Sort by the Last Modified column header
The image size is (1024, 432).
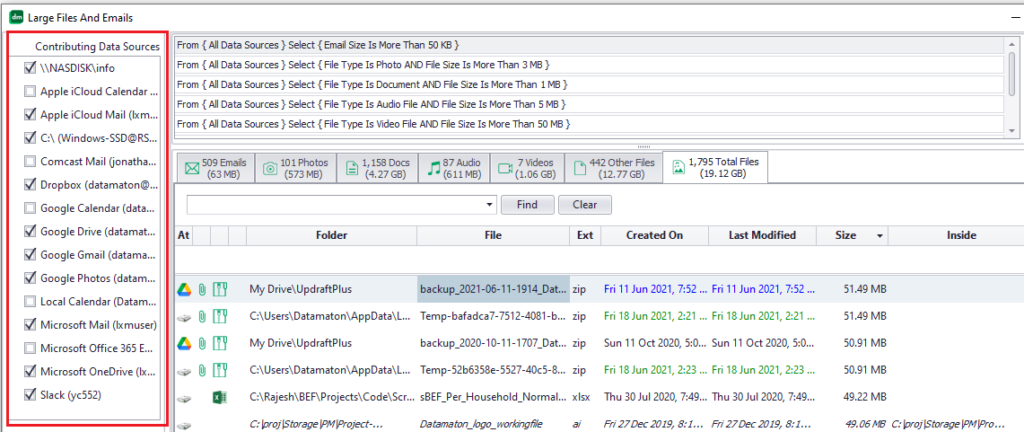pos(762,236)
